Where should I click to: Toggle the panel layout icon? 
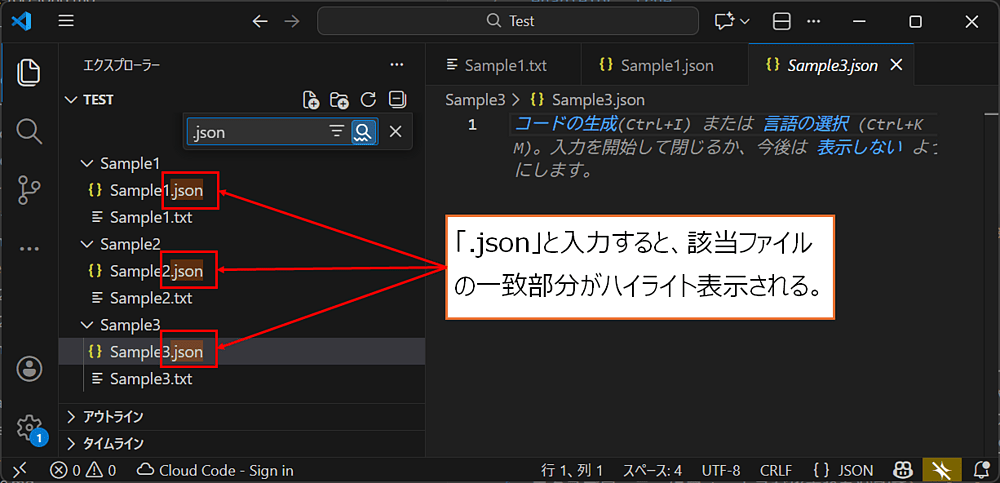[x=781, y=21]
